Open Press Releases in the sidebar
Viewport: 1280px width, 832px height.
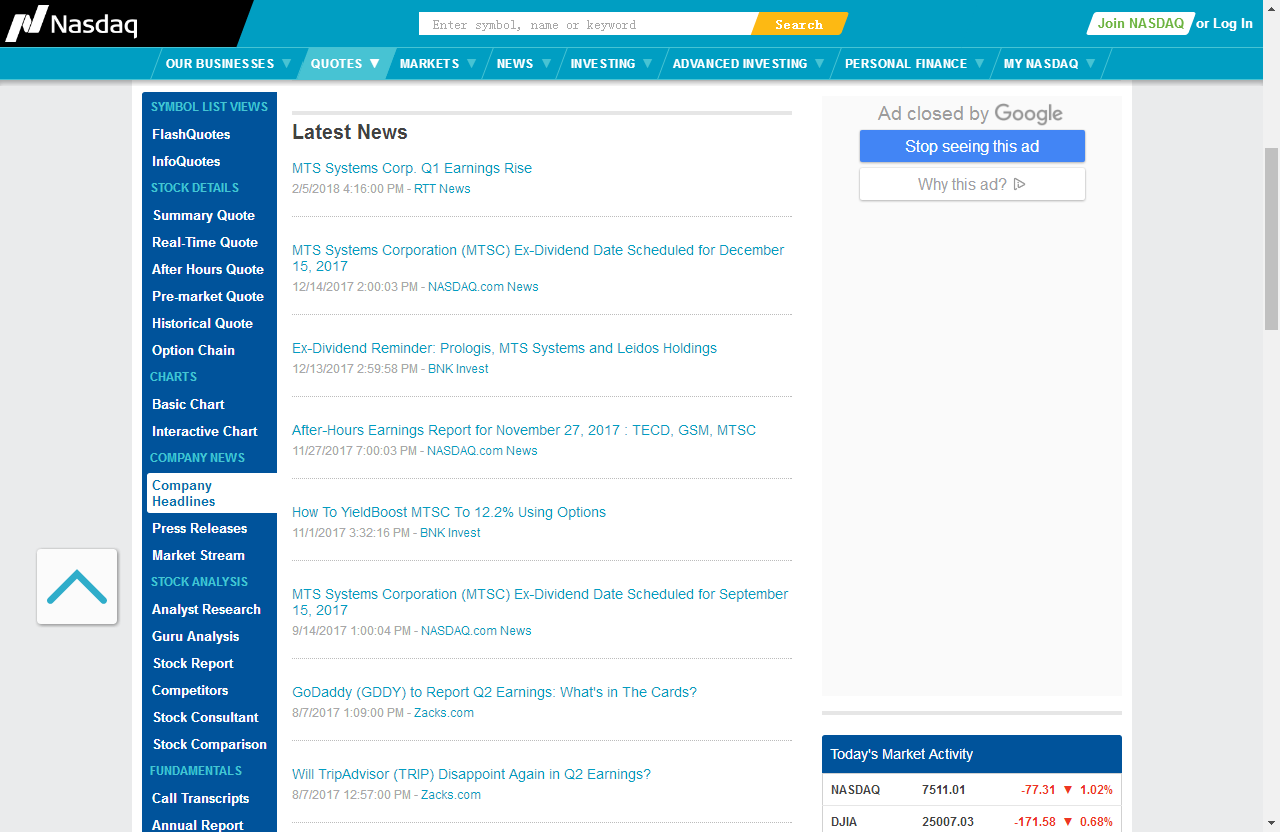[x=199, y=528]
